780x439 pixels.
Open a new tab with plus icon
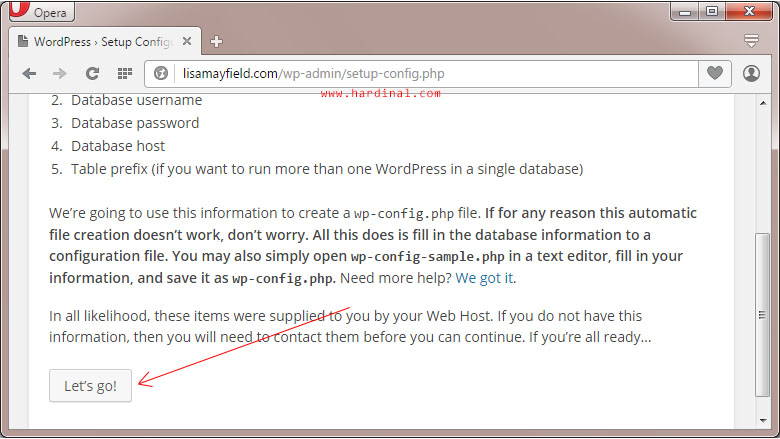216,42
